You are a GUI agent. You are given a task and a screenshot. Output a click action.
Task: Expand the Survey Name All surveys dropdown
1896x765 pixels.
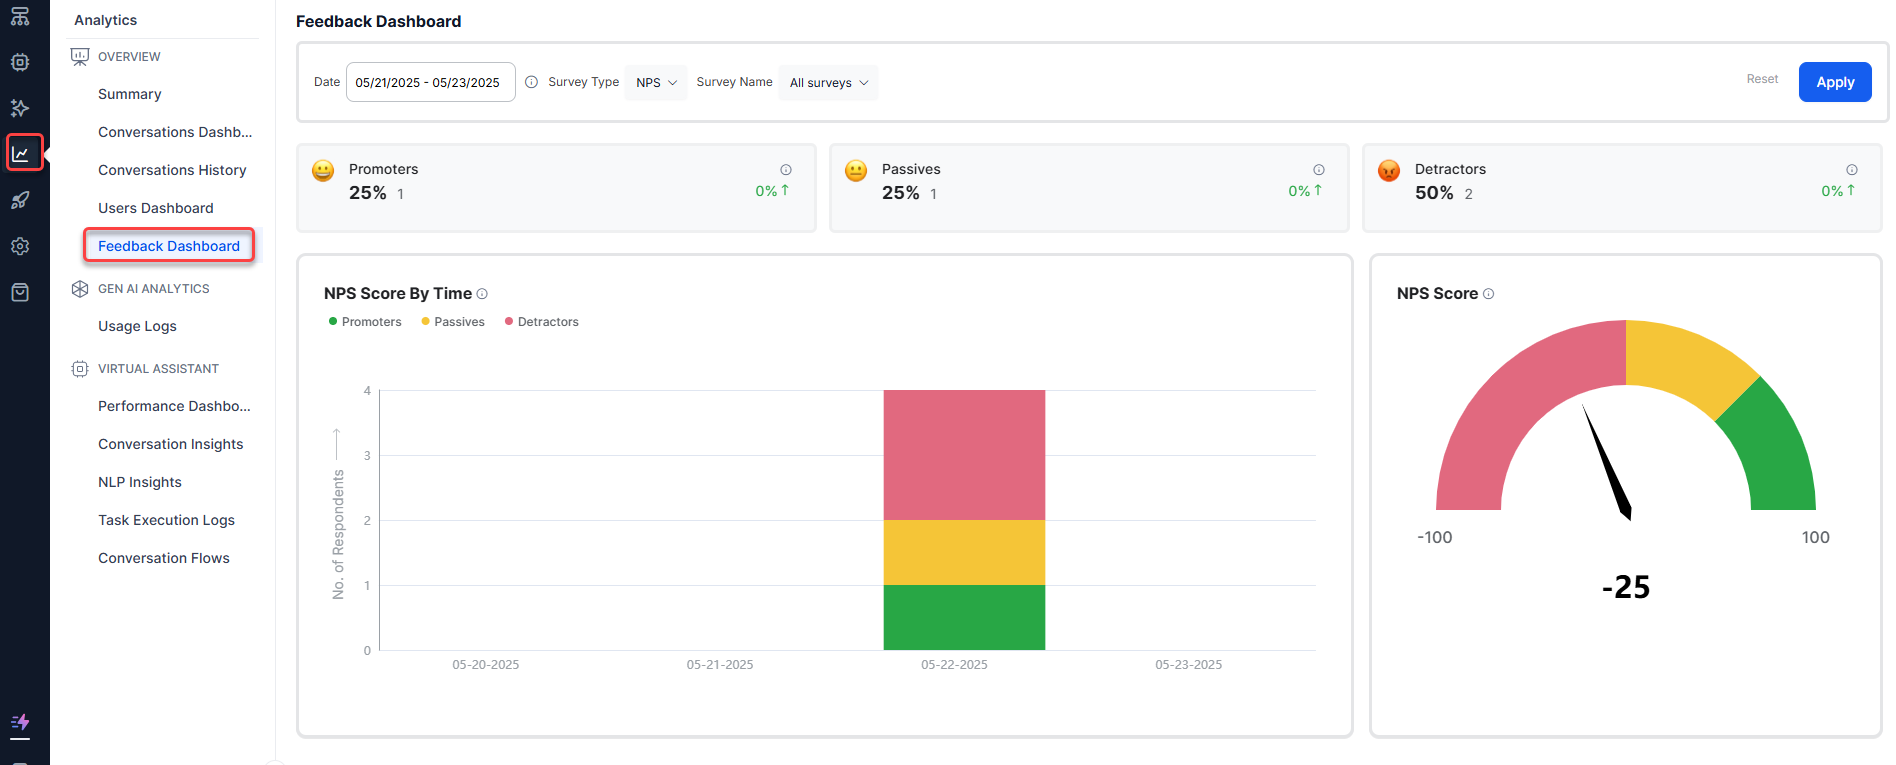point(828,83)
